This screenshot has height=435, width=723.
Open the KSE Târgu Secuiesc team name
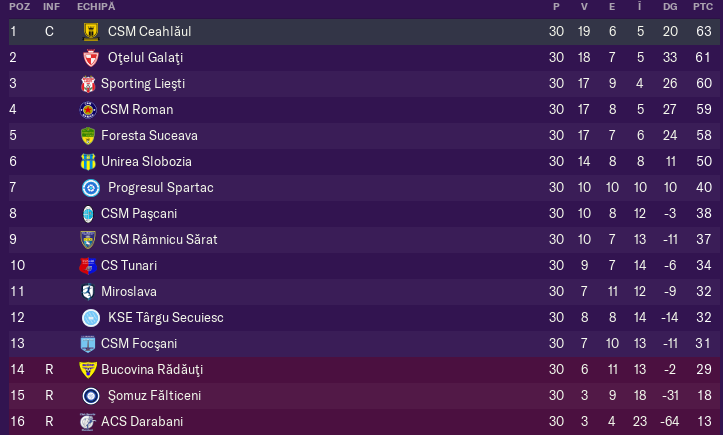pyautogui.click(x=166, y=317)
